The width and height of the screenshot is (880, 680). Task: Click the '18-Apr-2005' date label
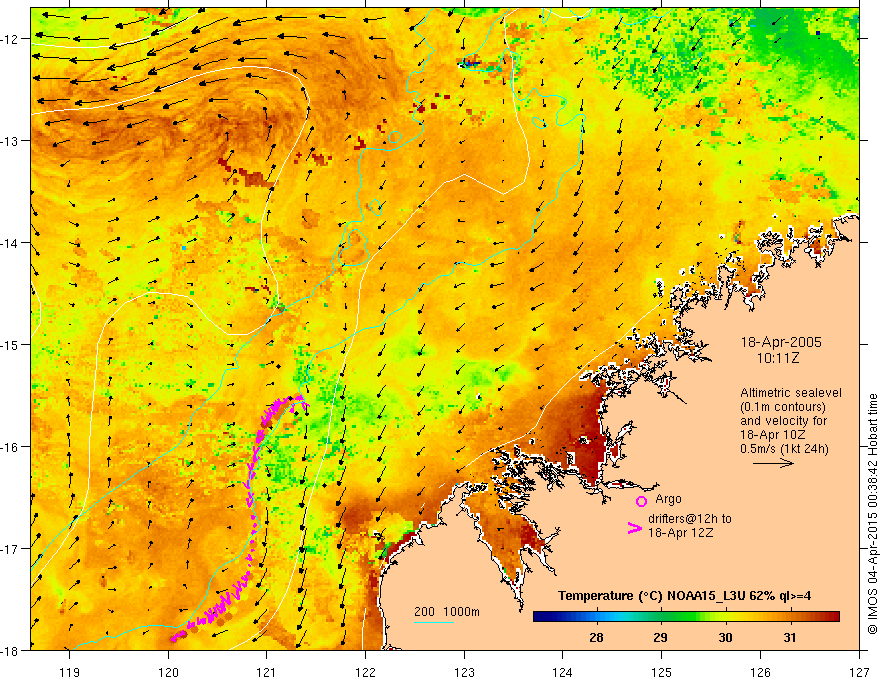click(x=781, y=342)
